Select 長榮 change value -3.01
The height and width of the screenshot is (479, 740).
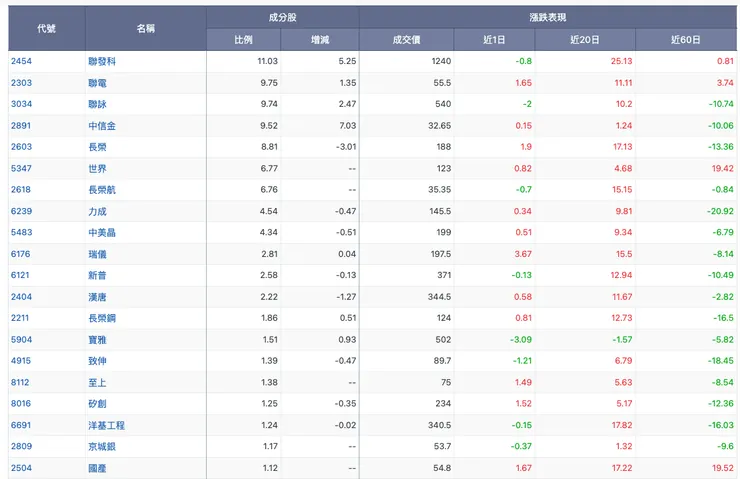pos(346,147)
